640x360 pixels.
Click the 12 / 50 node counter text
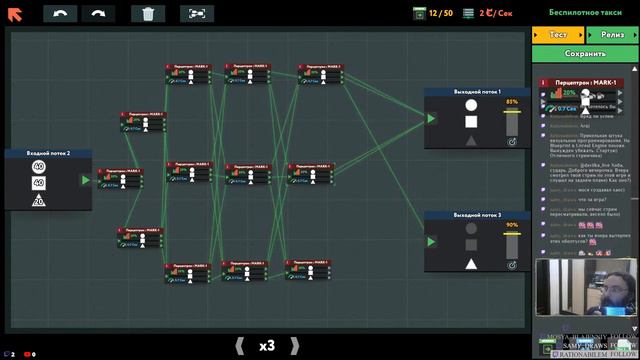[441, 13]
